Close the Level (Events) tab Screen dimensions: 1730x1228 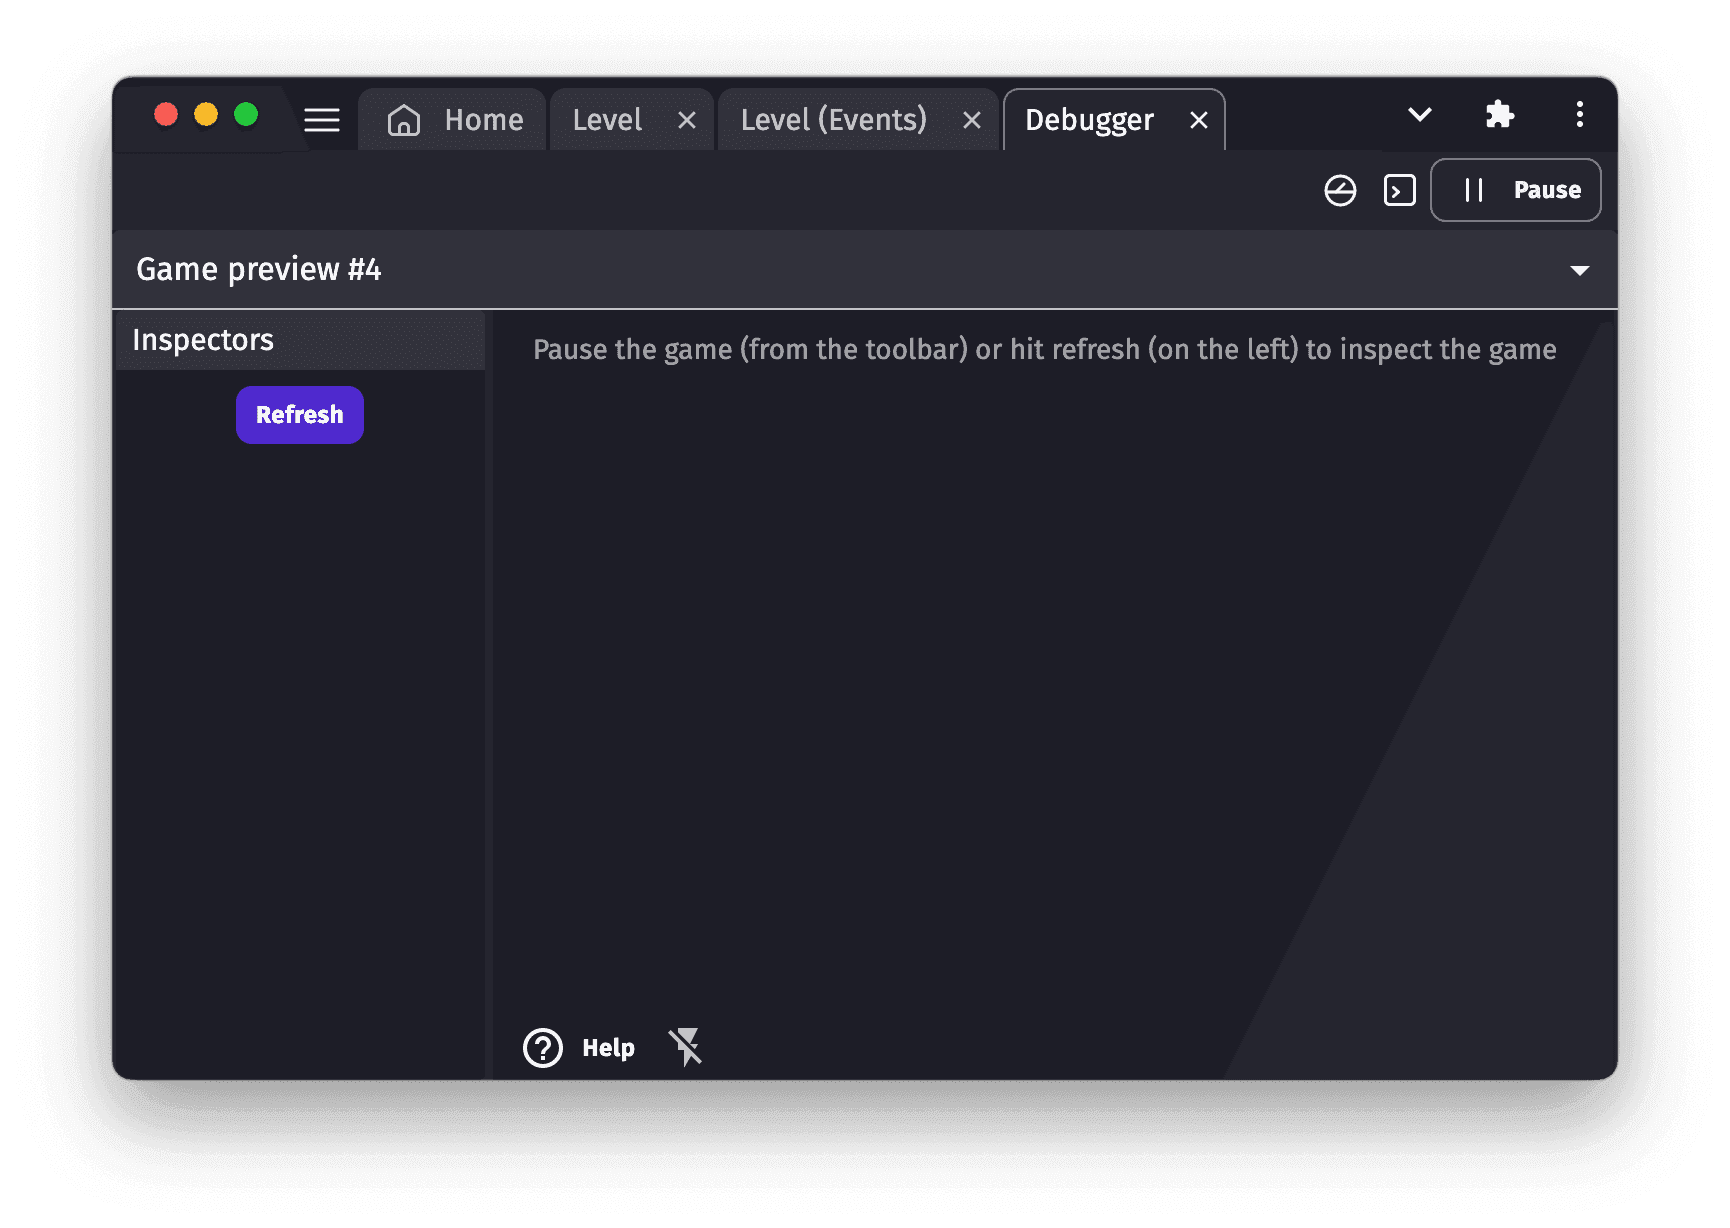pyautogui.click(x=971, y=121)
